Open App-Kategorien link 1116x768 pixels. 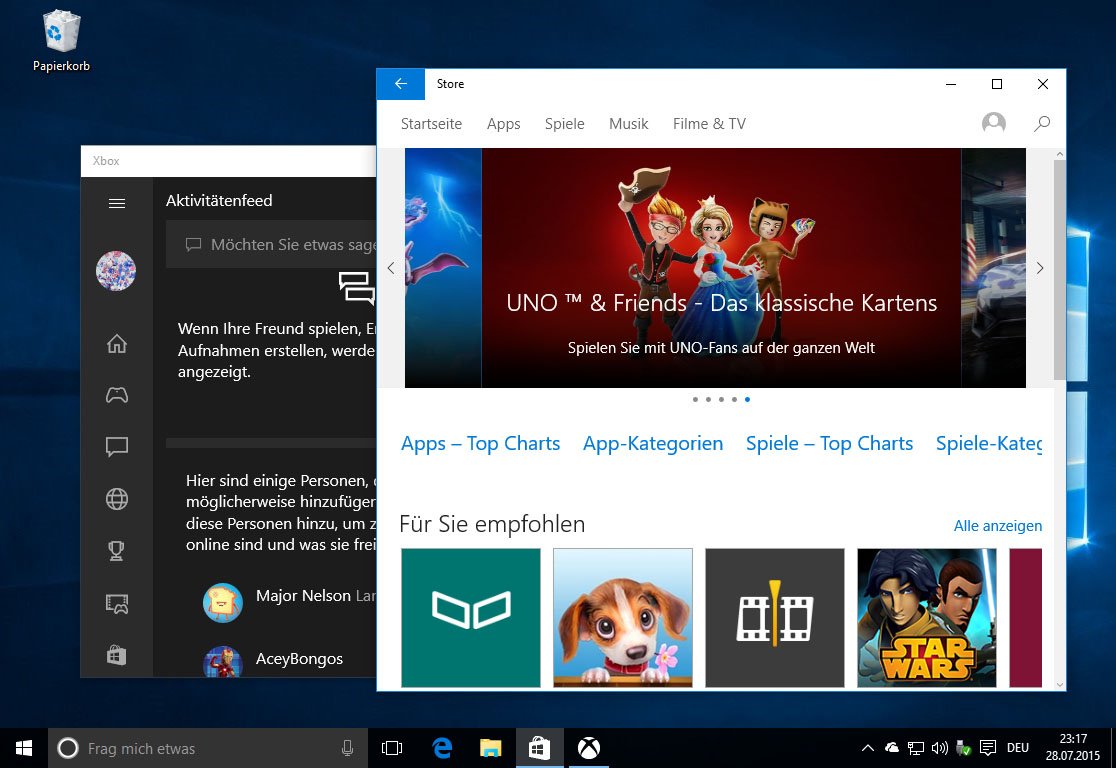[653, 443]
